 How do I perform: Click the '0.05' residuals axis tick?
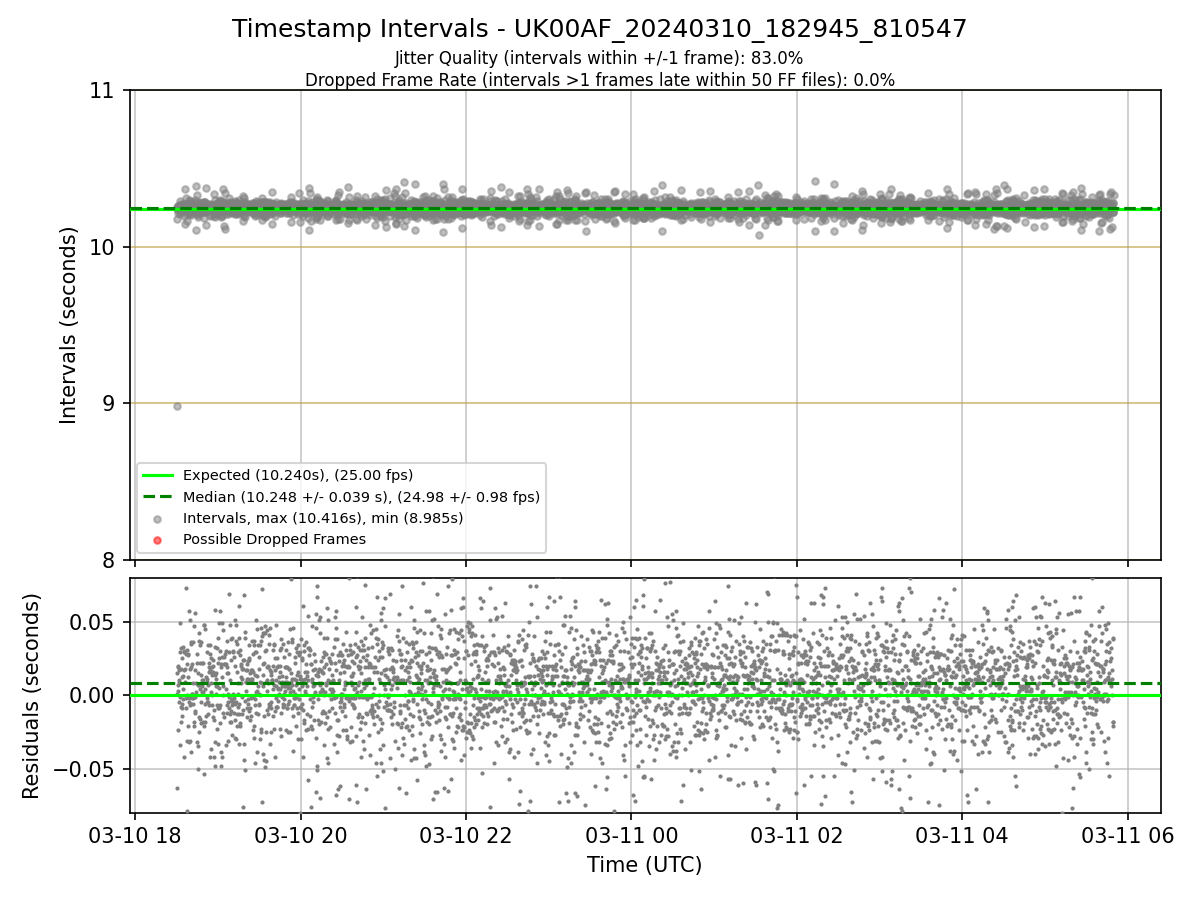[92, 622]
